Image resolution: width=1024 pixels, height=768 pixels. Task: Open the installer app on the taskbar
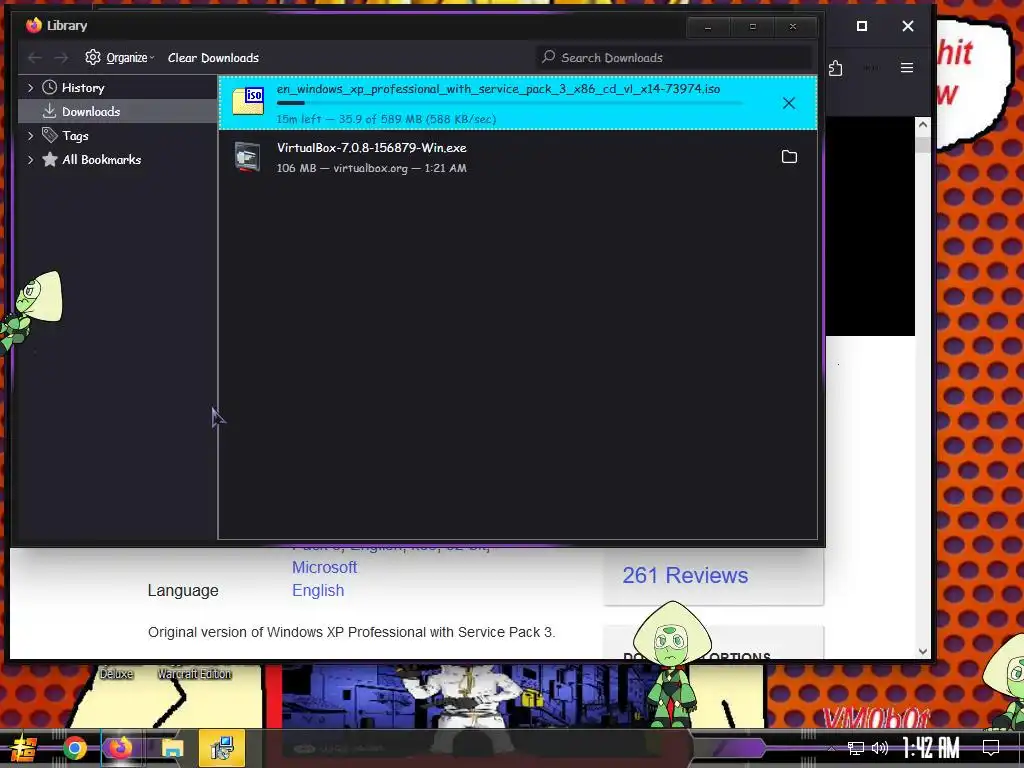(x=222, y=748)
